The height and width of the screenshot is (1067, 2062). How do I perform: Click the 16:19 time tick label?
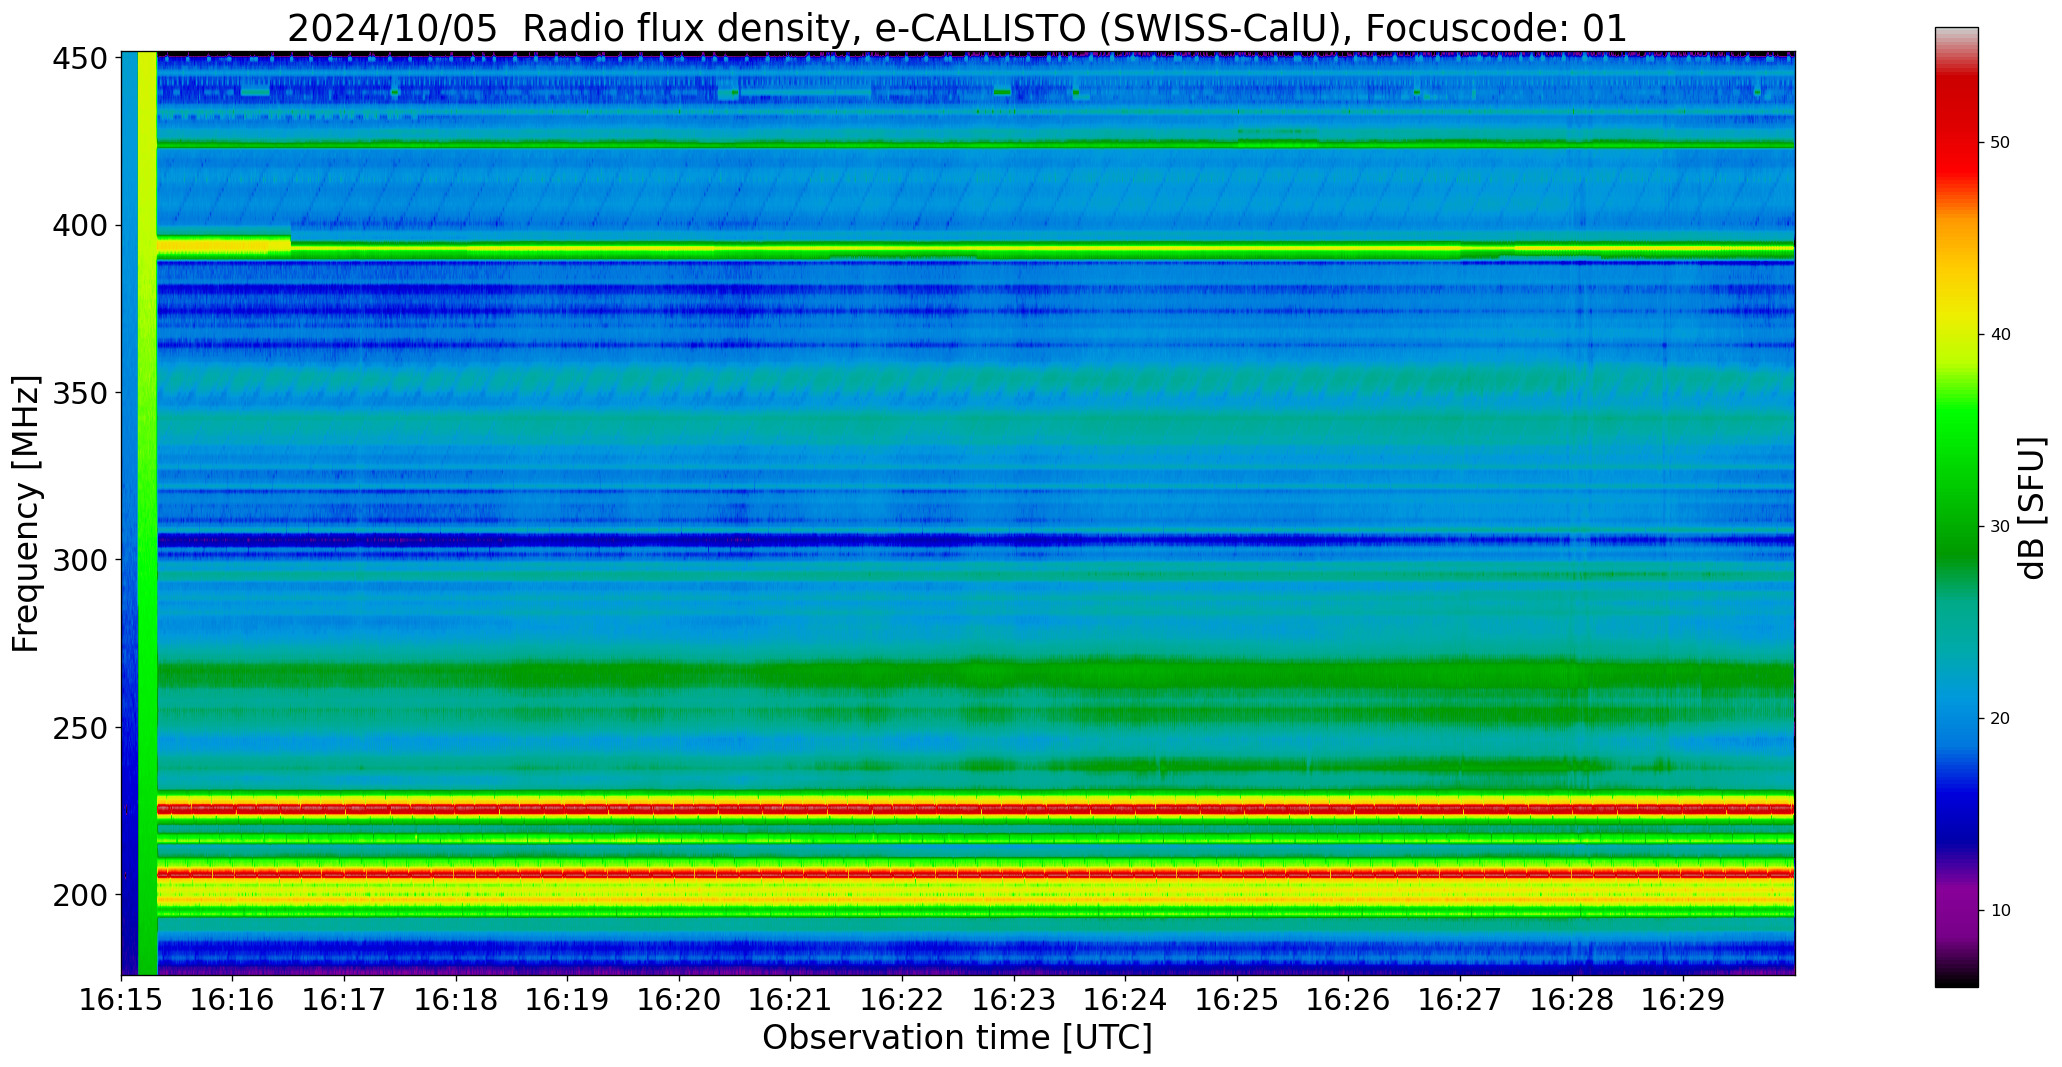click(x=568, y=1000)
